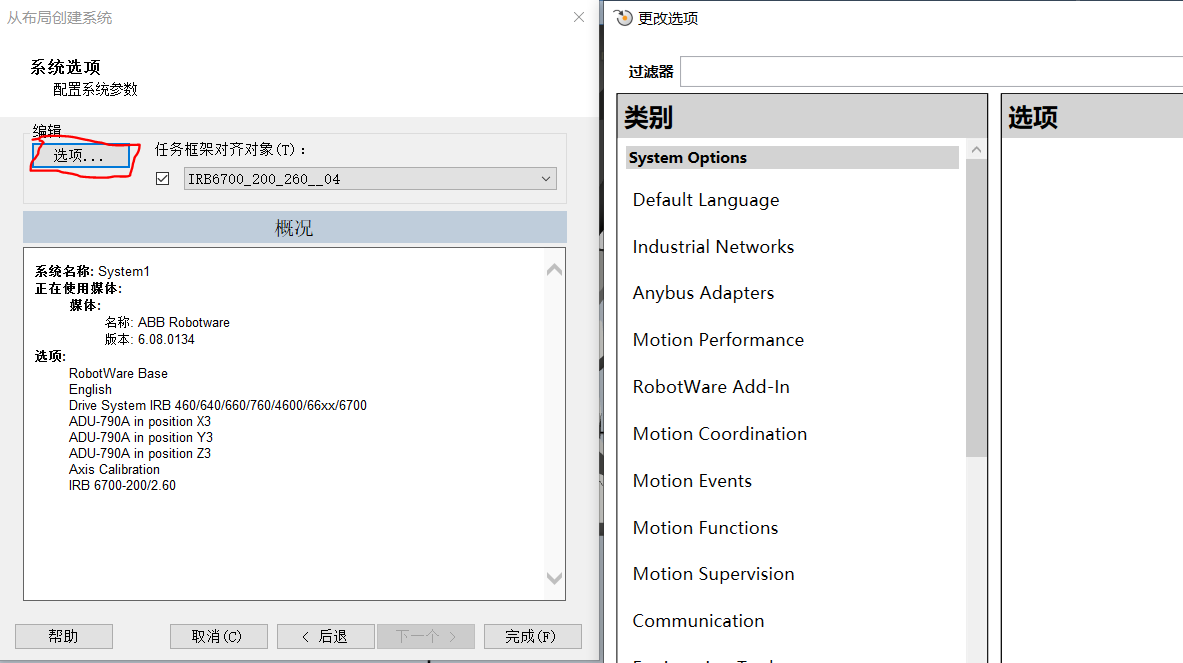Select the Motion Supervision category

coord(713,574)
